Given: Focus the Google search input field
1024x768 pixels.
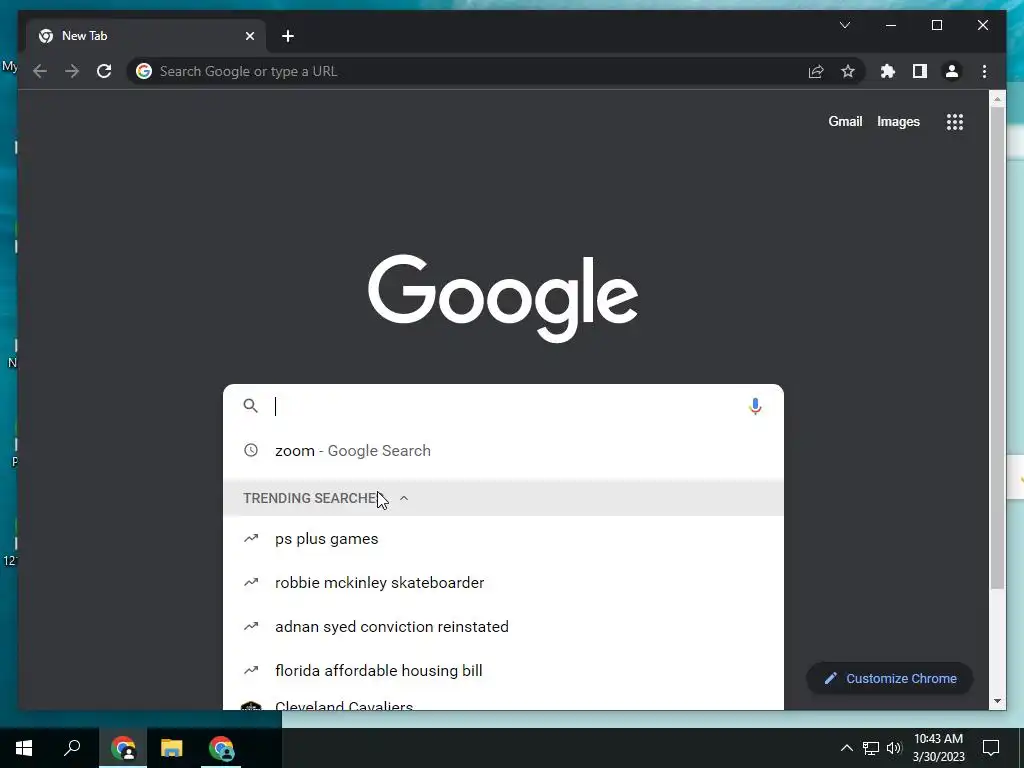Looking at the screenshot, I should 503,406.
